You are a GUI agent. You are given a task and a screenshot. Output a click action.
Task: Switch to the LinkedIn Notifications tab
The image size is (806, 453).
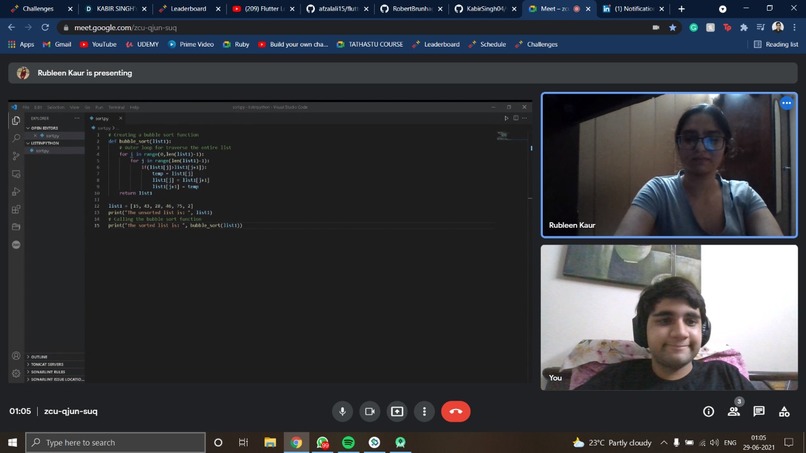(x=633, y=9)
